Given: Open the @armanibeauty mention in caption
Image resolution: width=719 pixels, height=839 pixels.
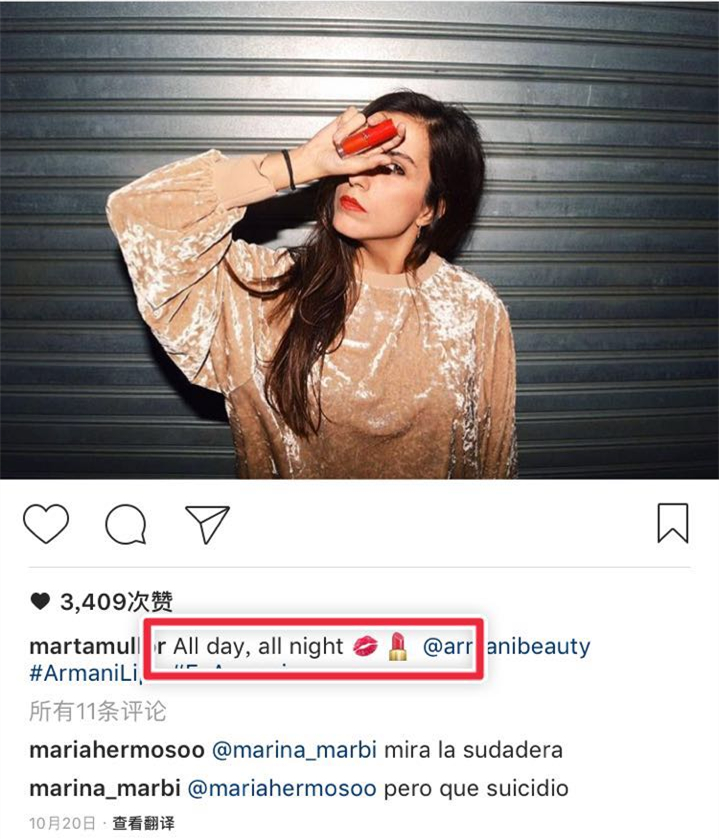Looking at the screenshot, I should pos(506,646).
